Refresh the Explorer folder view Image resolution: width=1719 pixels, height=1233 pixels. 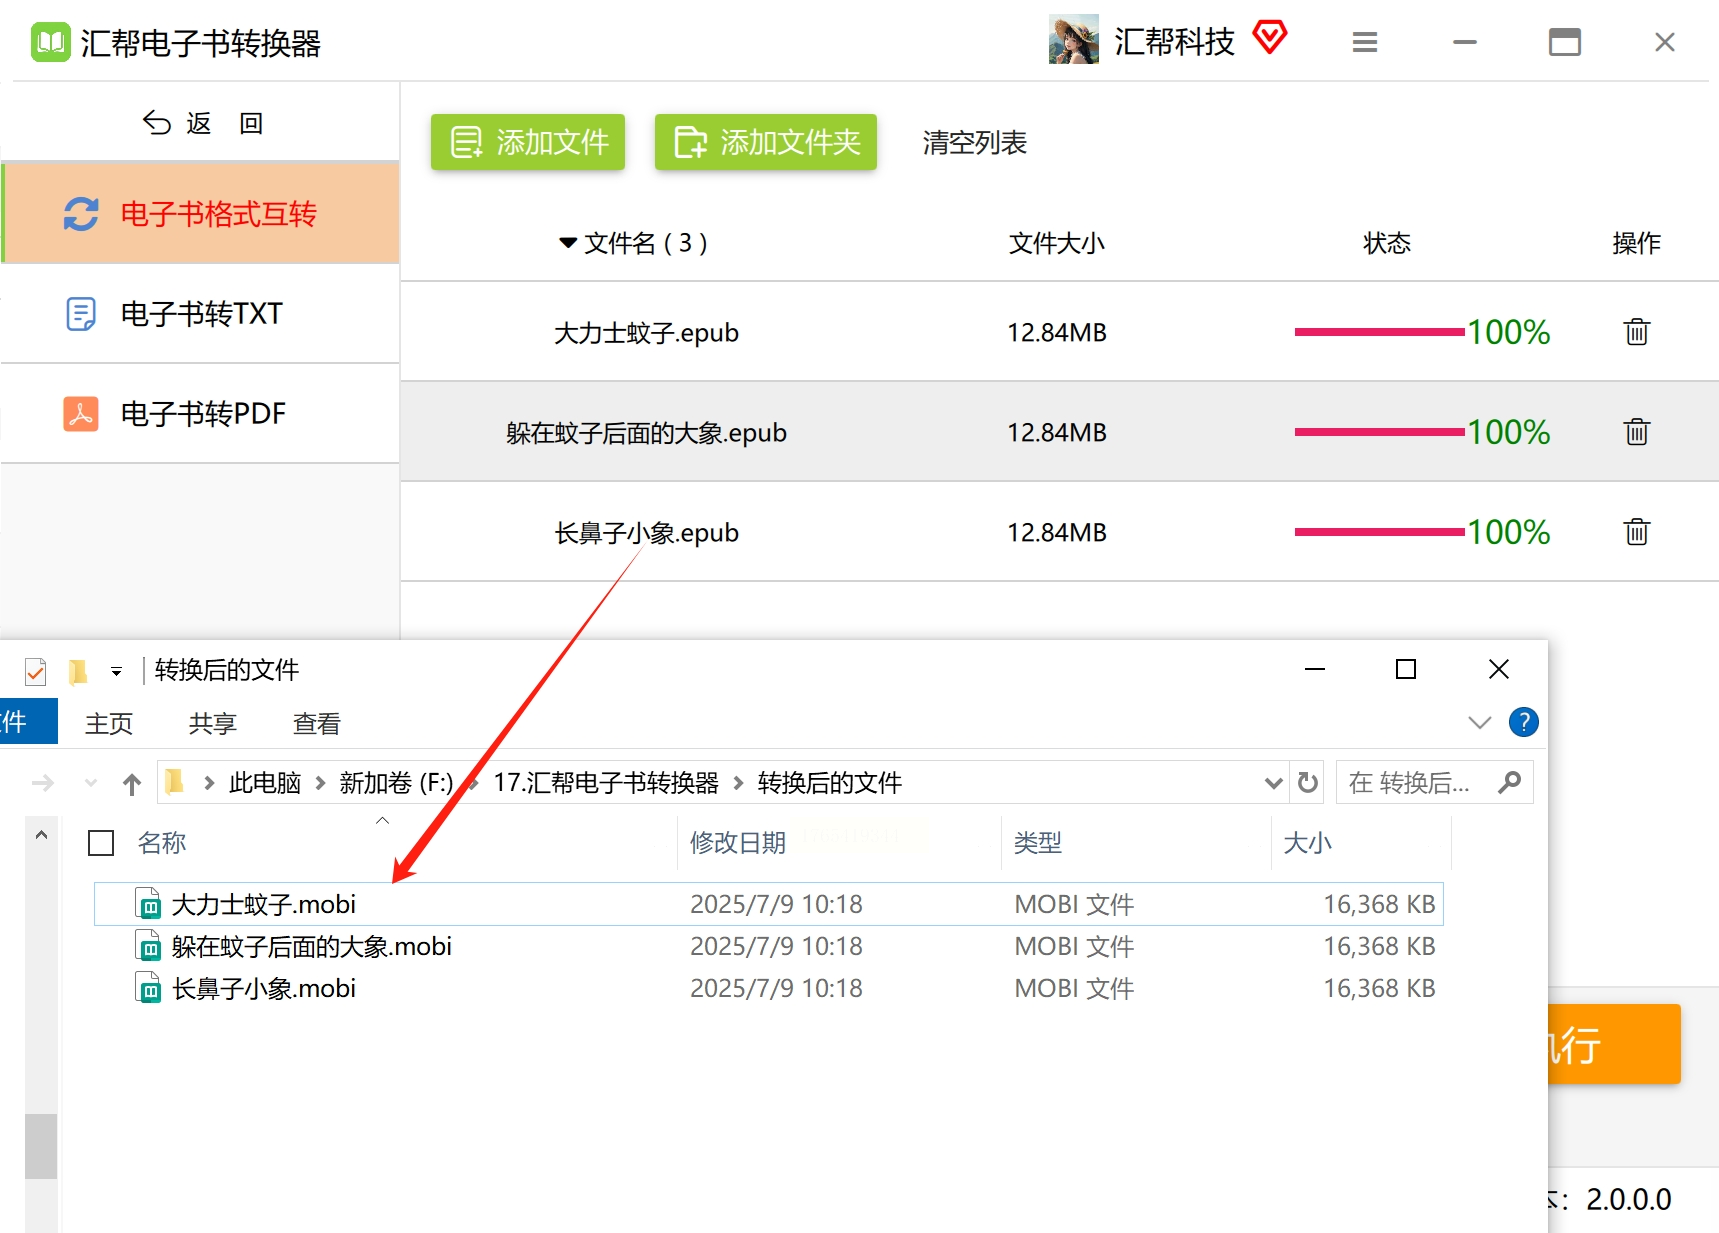[x=1307, y=782]
